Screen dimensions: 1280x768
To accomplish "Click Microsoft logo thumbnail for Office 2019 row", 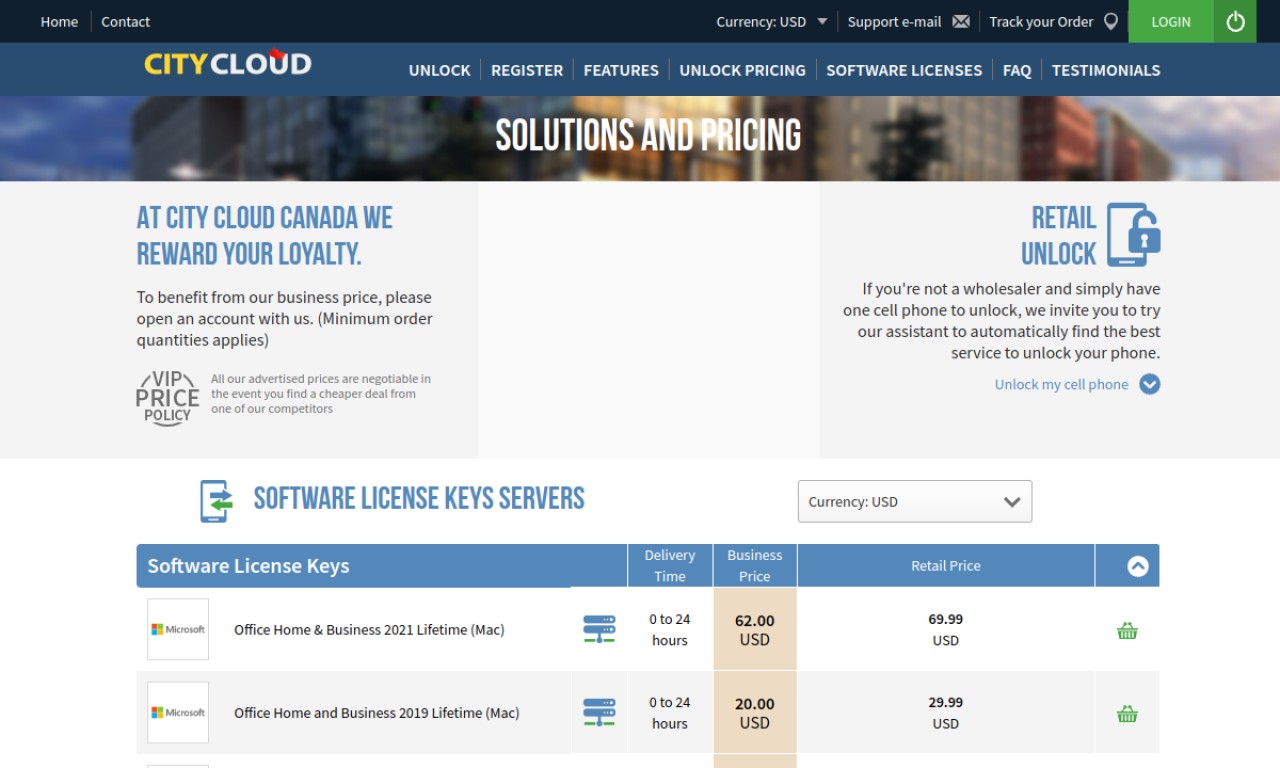I will (178, 712).
